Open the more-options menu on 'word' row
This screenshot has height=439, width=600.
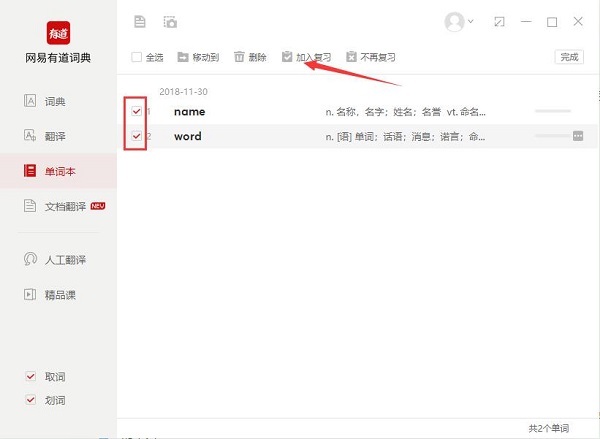(x=578, y=136)
